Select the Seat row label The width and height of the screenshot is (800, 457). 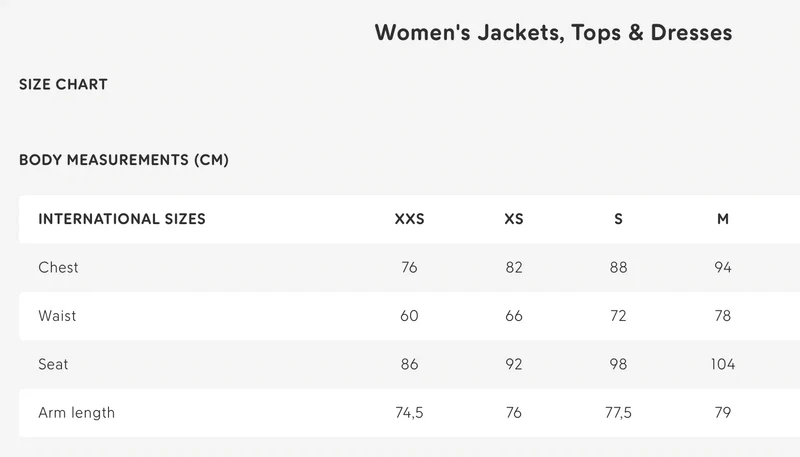click(53, 364)
